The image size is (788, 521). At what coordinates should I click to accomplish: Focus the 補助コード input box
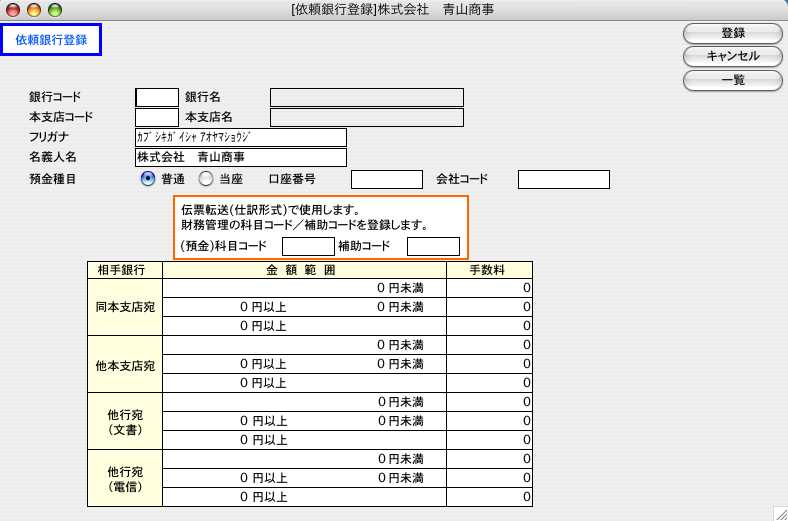point(433,246)
